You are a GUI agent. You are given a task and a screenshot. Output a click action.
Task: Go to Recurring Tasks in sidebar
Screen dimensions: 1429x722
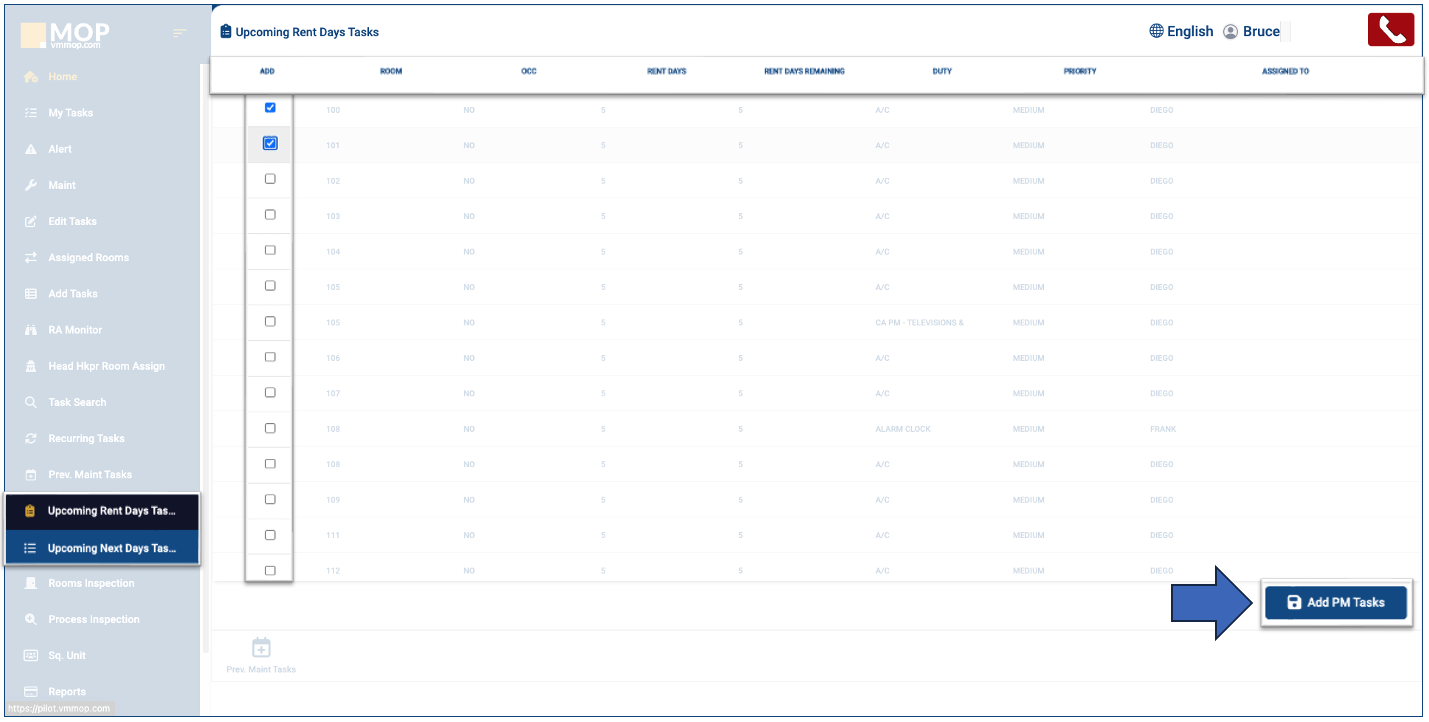point(86,438)
